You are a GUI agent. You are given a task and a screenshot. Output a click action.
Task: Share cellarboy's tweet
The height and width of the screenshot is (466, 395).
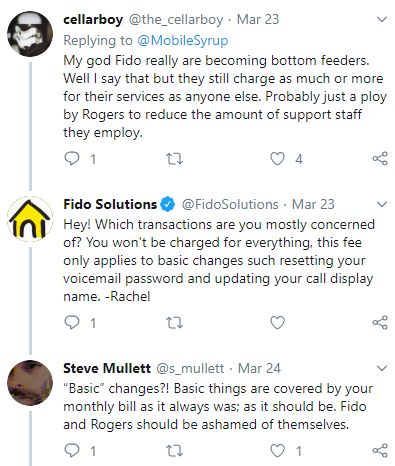(380, 158)
